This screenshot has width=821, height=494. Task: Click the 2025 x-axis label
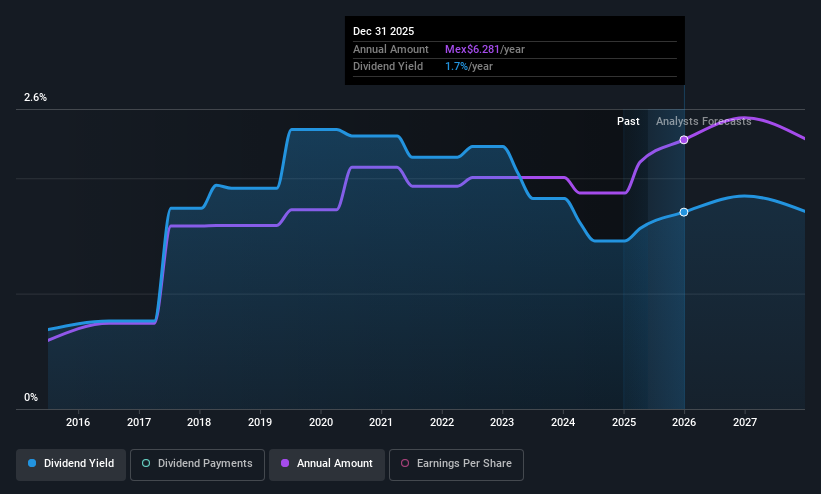[x=624, y=422]
